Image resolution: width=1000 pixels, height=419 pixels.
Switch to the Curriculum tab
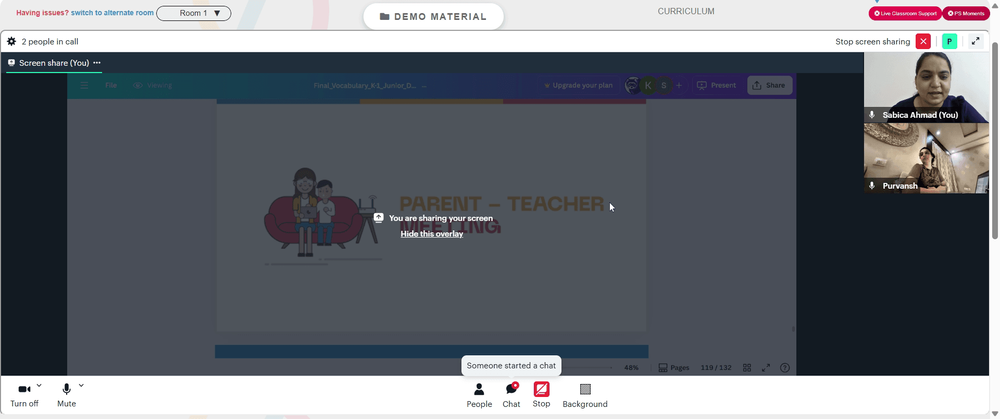coord(686,11)
